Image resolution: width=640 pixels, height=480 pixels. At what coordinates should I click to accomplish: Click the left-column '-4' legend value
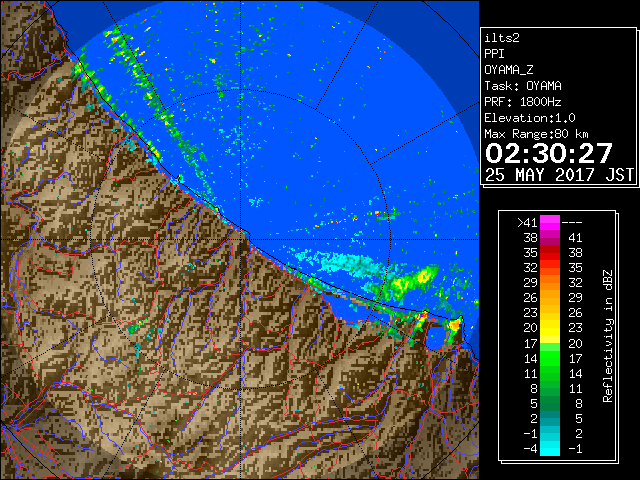531,449
